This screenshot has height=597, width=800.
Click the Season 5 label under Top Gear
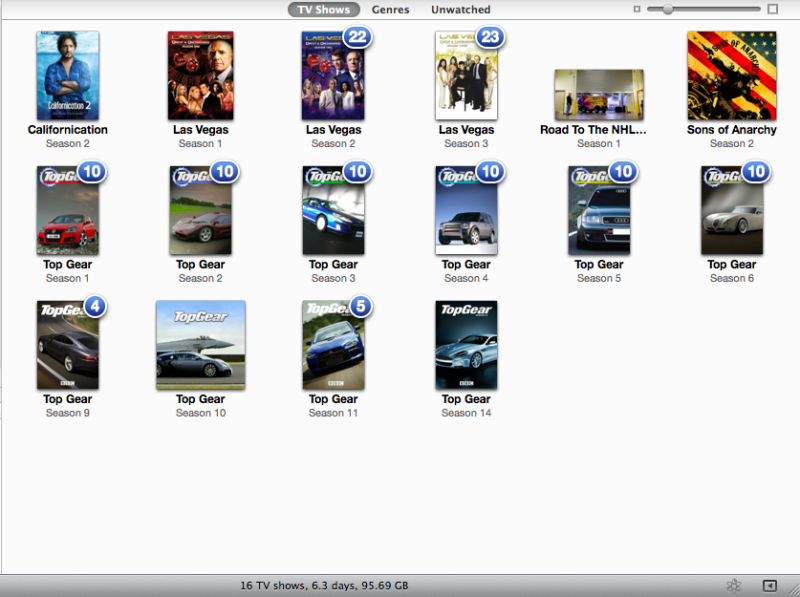[599, 278]
